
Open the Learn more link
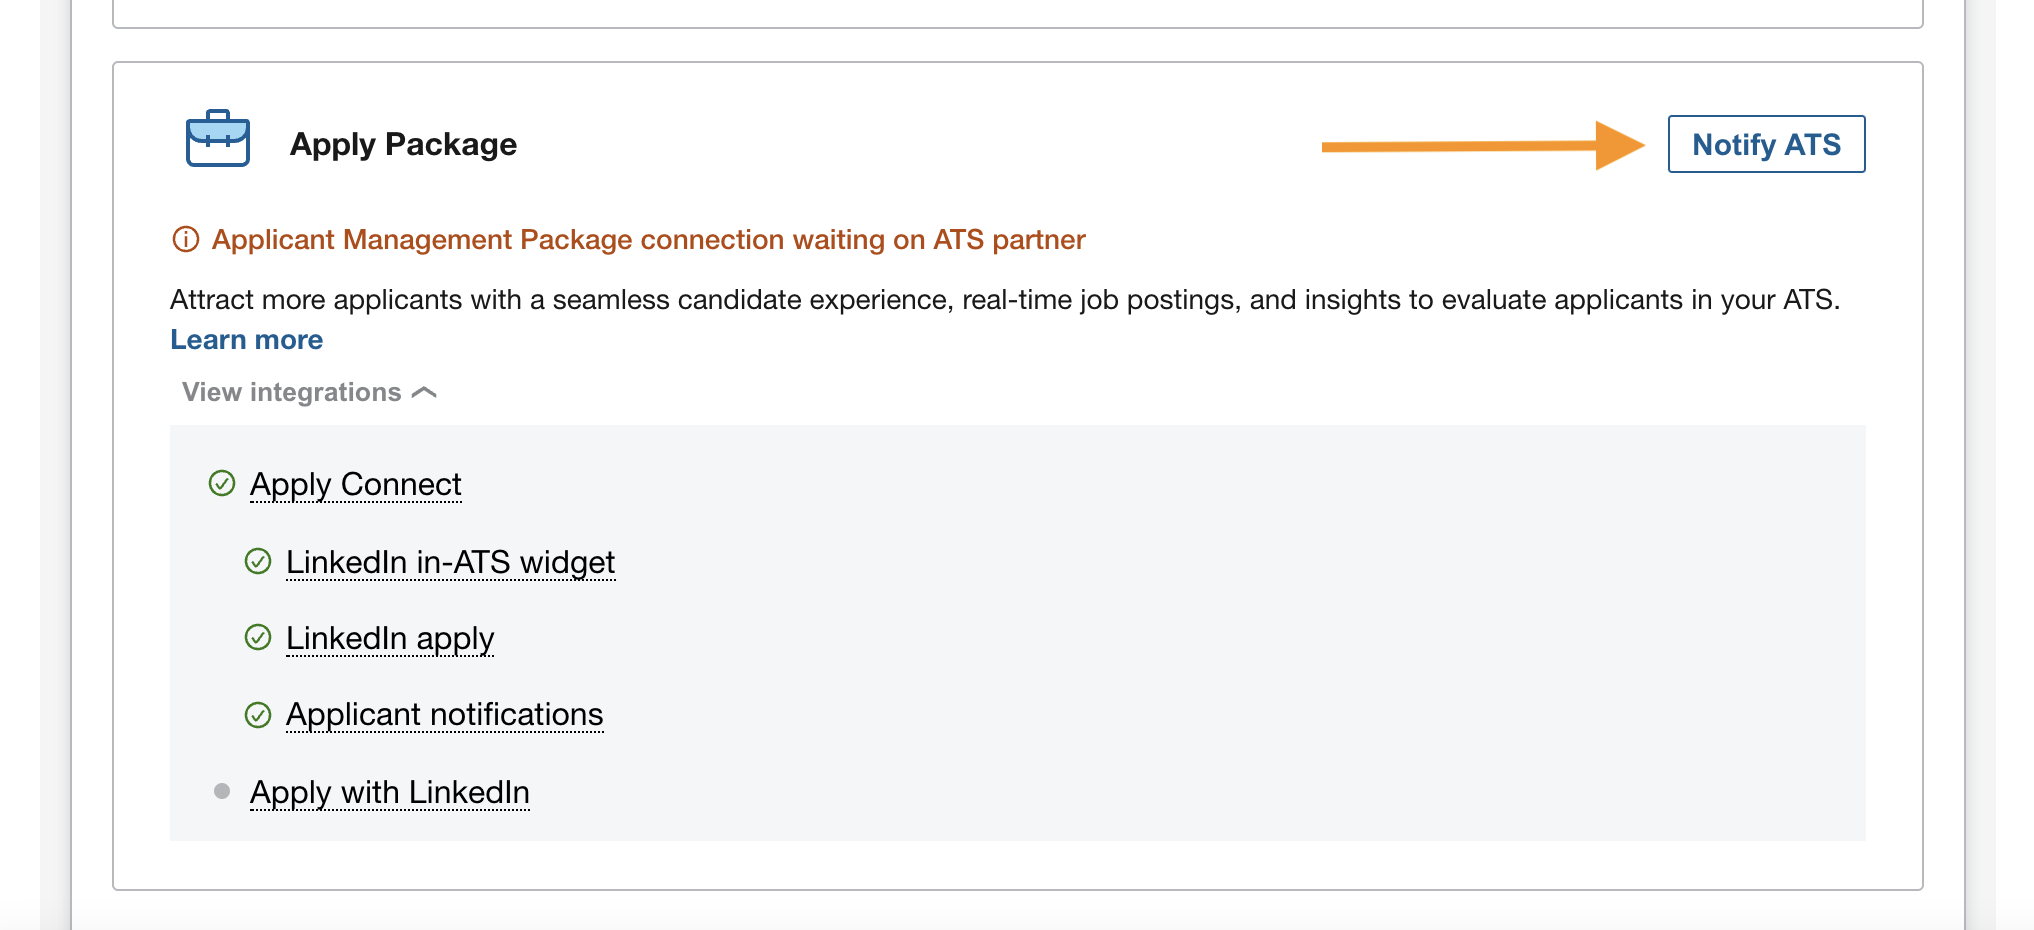coord(246,340)
